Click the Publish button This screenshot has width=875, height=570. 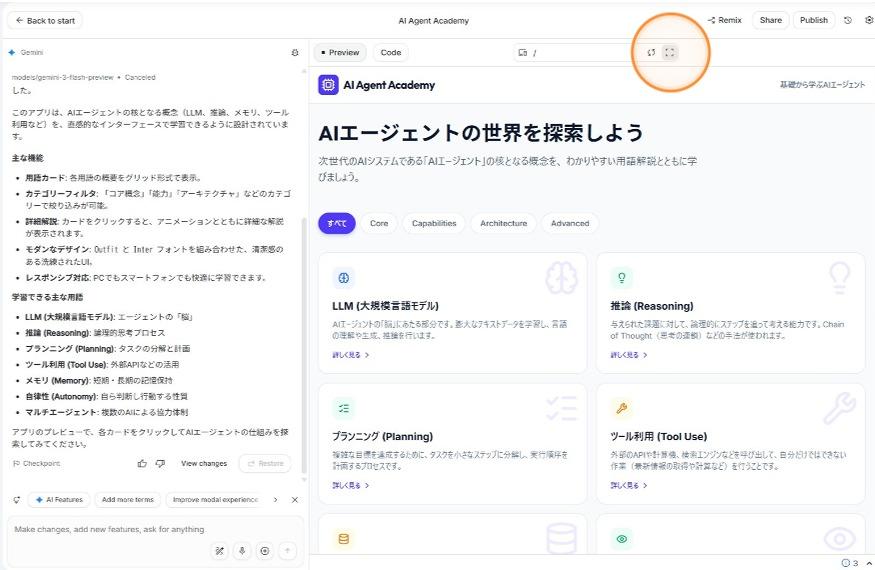coord(814,20)
